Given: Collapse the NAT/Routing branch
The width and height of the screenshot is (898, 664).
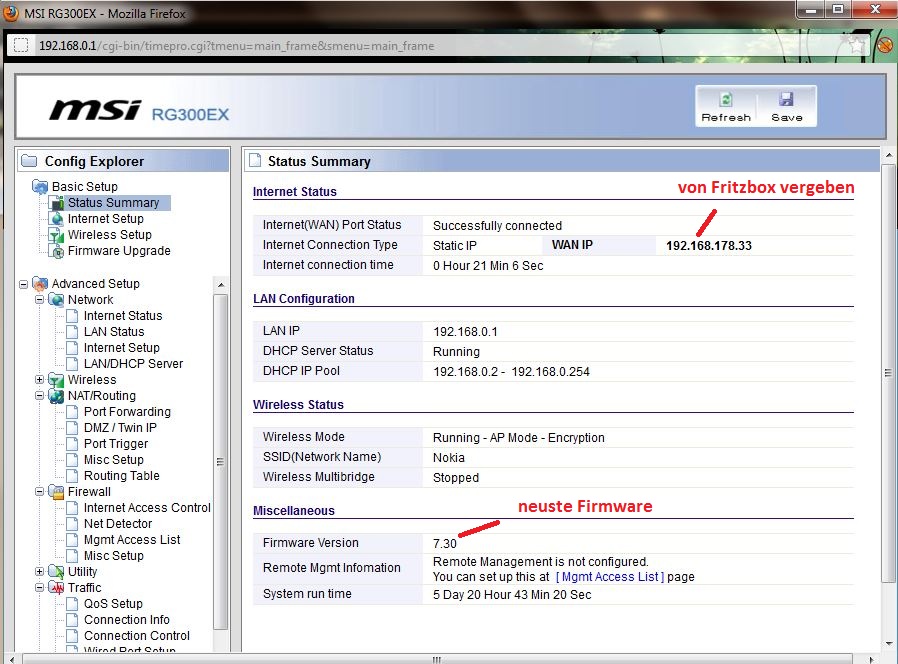Looking at the screenshot, I should [x=40, y=396].
